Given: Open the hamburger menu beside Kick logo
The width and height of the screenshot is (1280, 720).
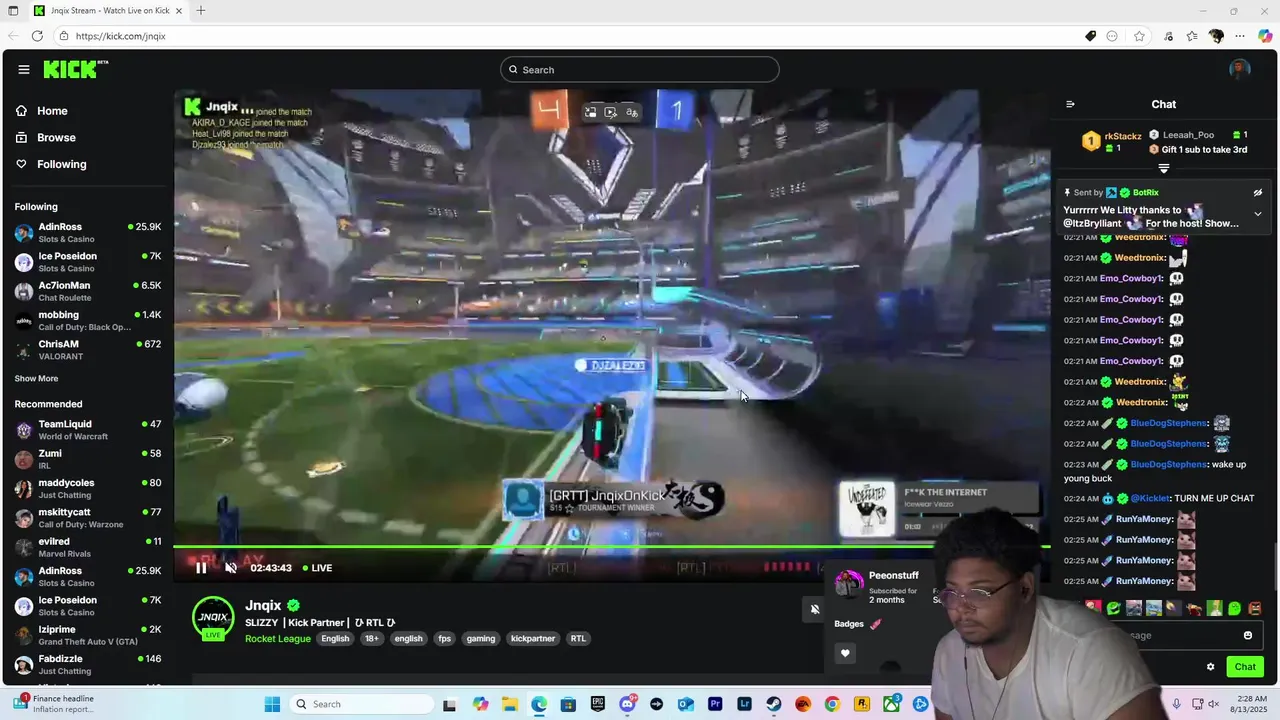Looking at the screenshot, I should tap(23, 69).
